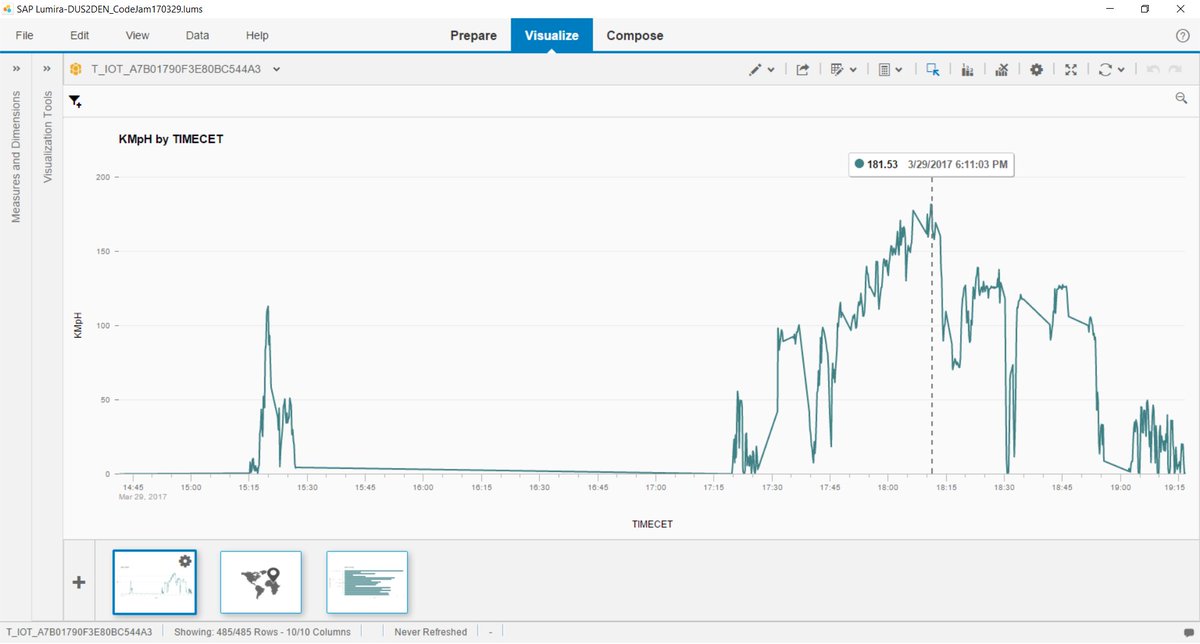Open the Help menu
The image size is (1200, 644).
click(x=257, y=35)
